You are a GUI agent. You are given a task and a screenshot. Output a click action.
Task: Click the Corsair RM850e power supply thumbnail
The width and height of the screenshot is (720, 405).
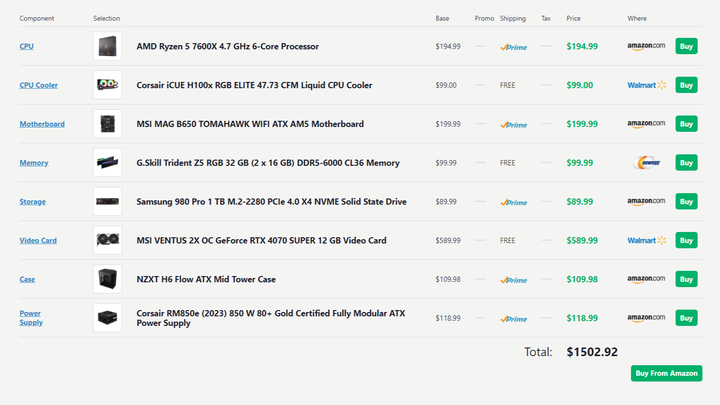107,318
